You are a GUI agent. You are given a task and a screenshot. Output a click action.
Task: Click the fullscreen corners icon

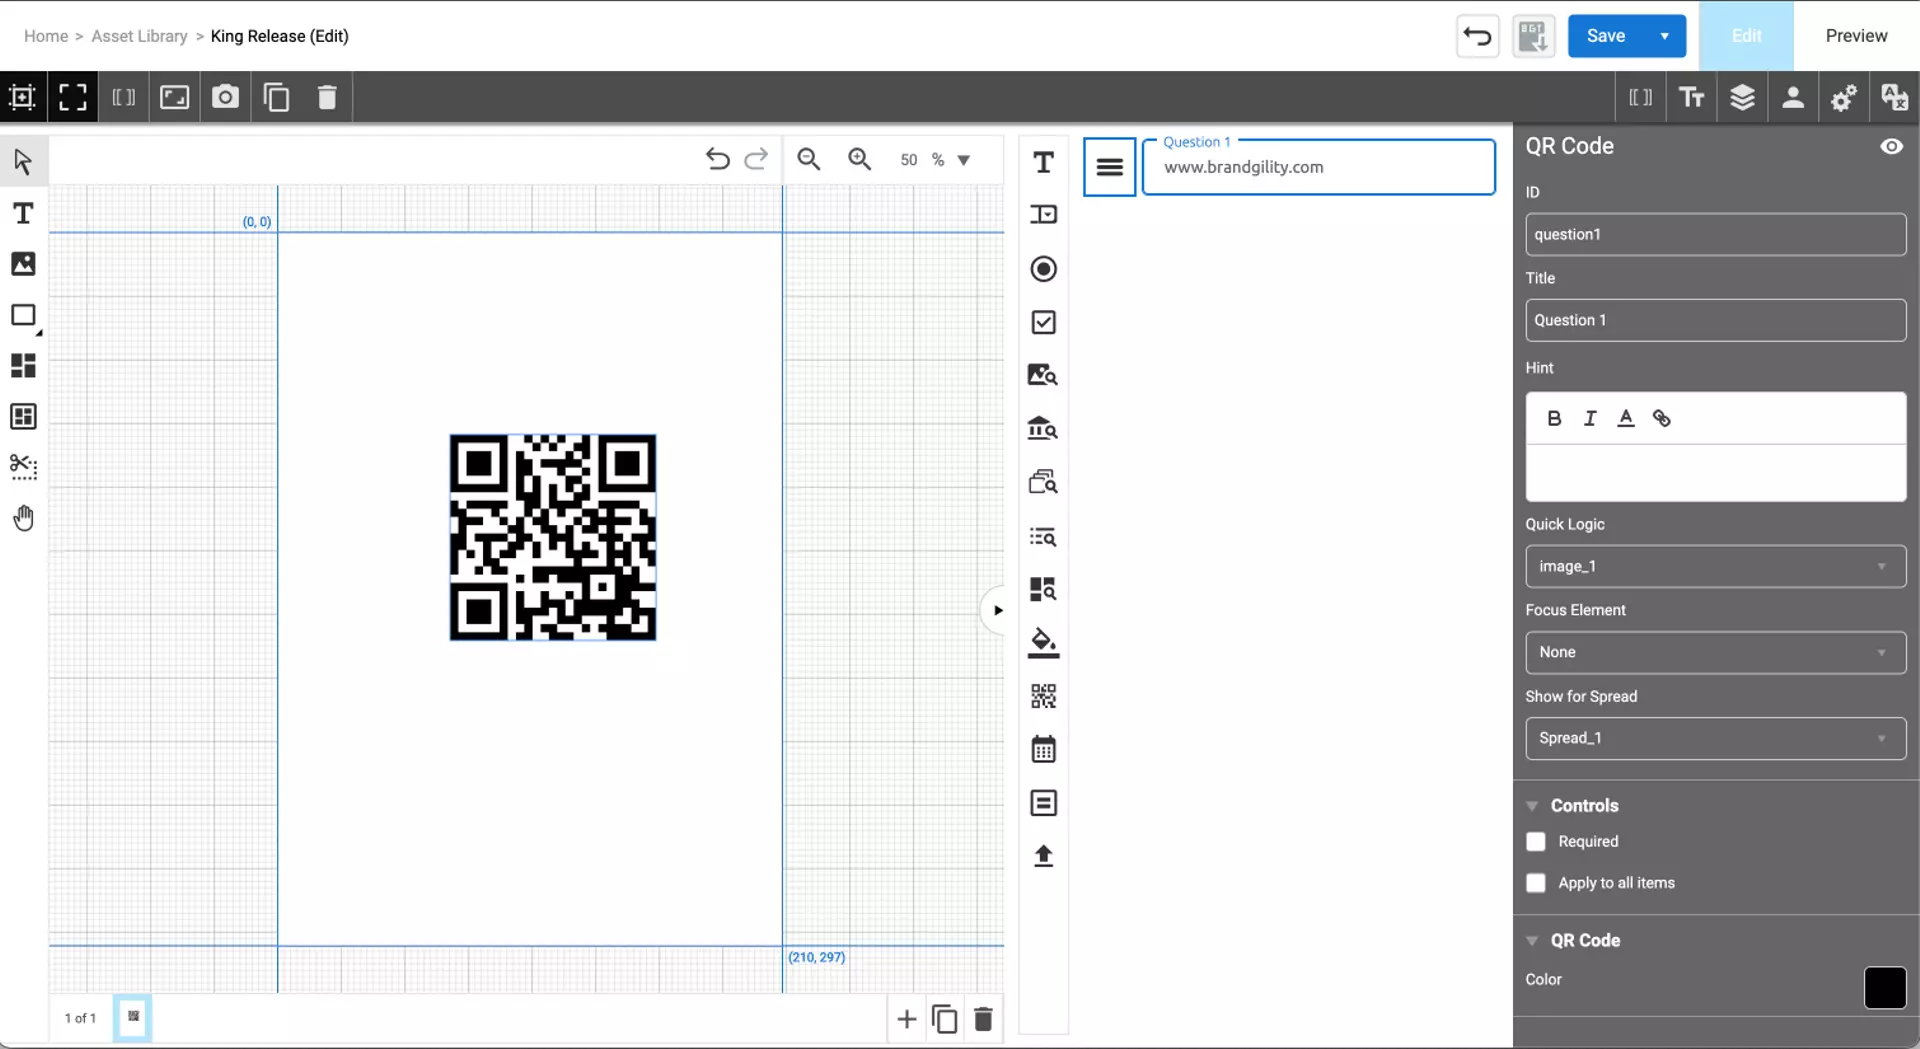tap(73, 97)
